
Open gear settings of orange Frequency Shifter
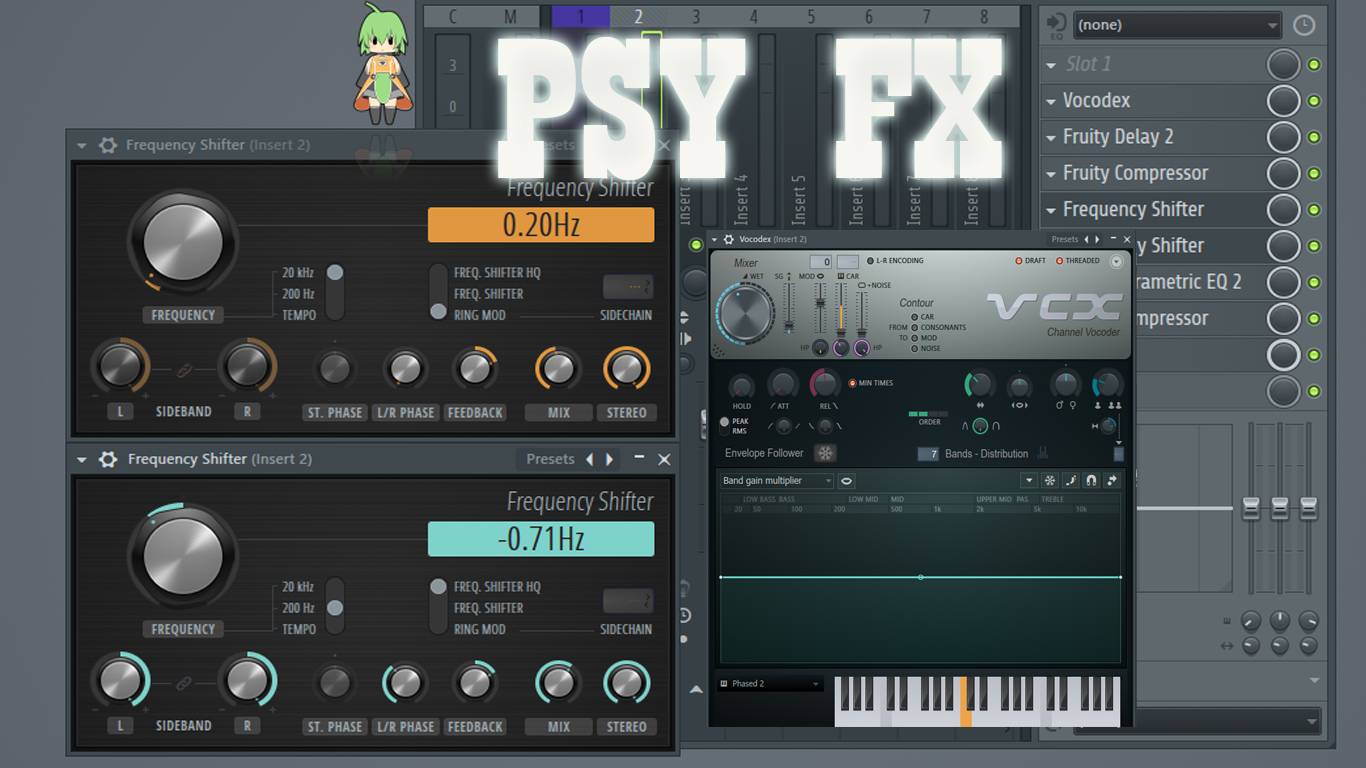point(108,145)
